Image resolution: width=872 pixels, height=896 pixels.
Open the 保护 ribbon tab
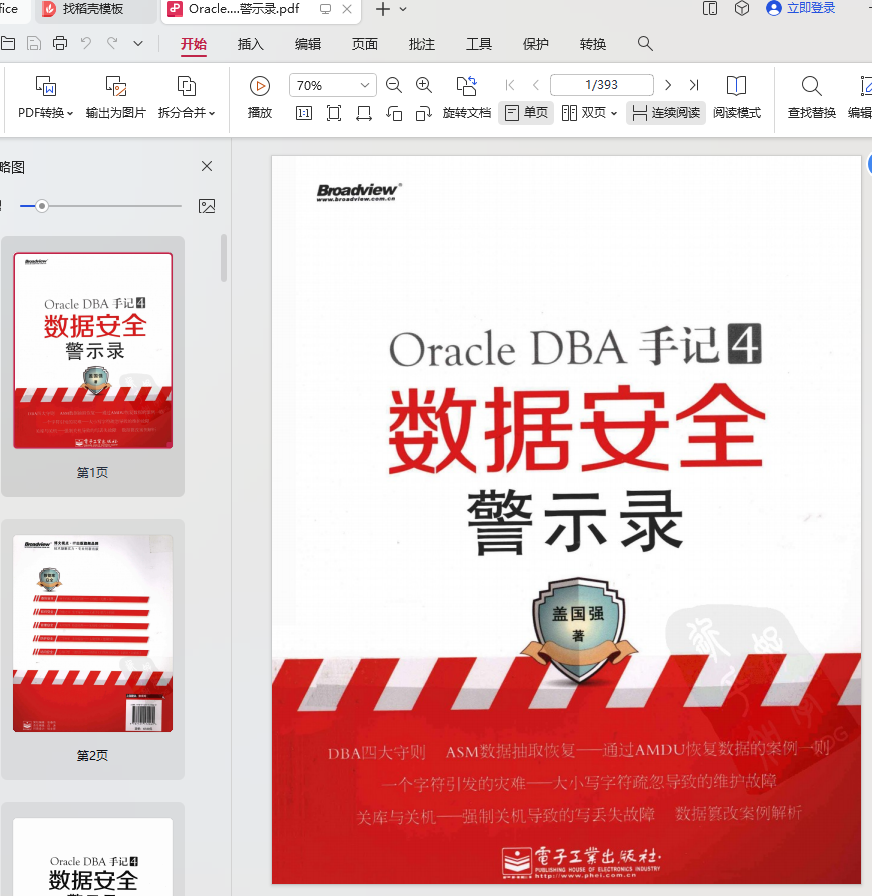pos(535,44)
